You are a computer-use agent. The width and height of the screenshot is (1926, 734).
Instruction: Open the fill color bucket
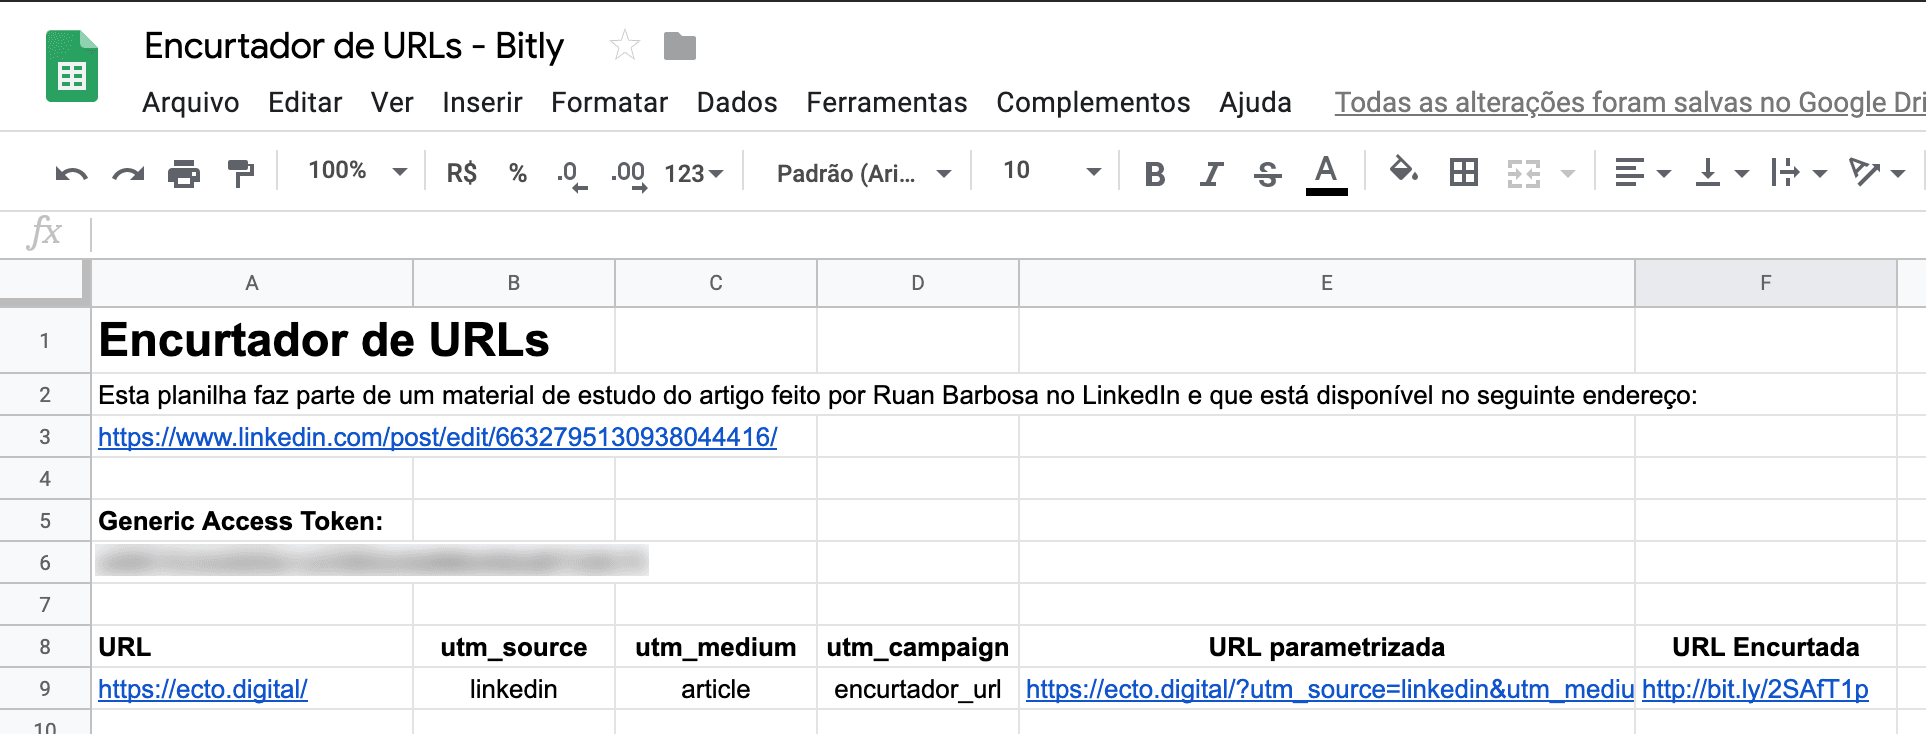tap(1404, 171)
